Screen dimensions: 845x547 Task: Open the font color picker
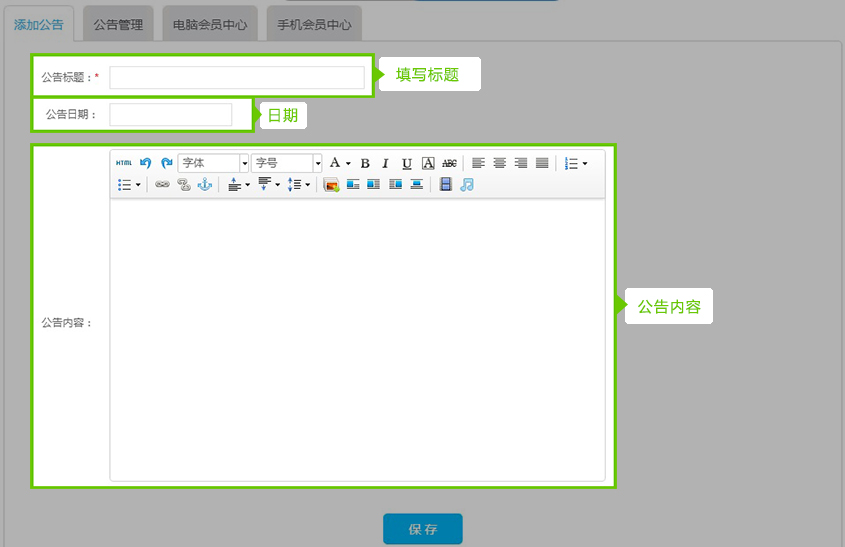(x=335, y=163)
